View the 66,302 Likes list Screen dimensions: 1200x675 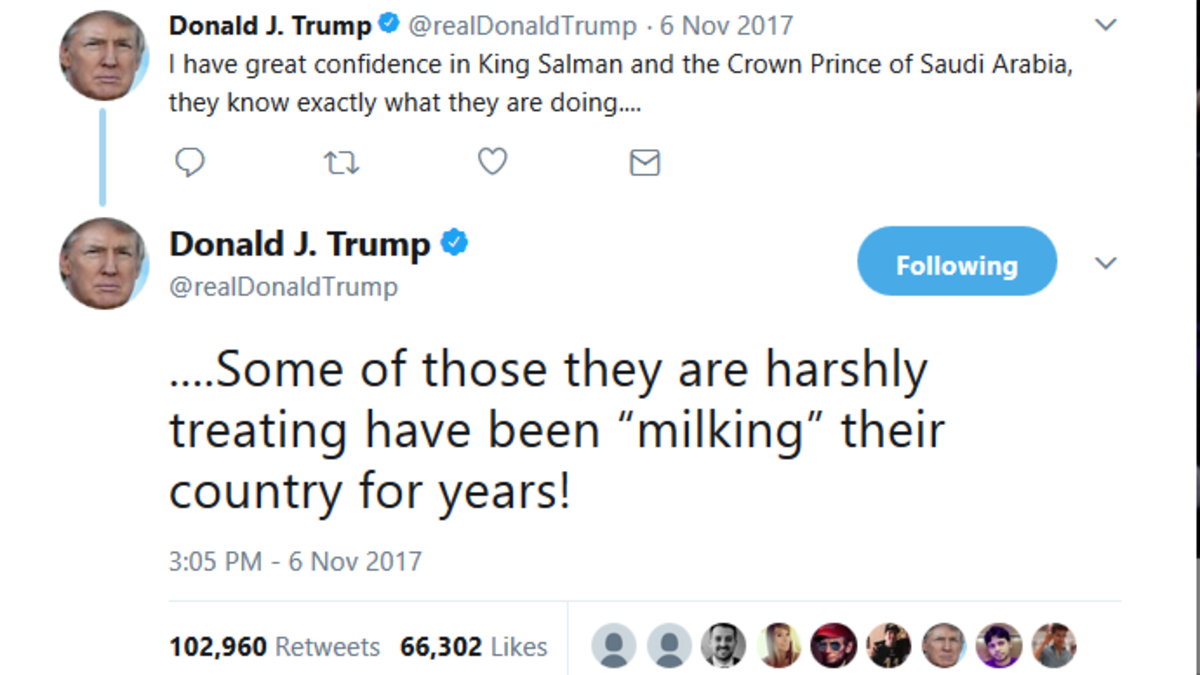[473, 647]
